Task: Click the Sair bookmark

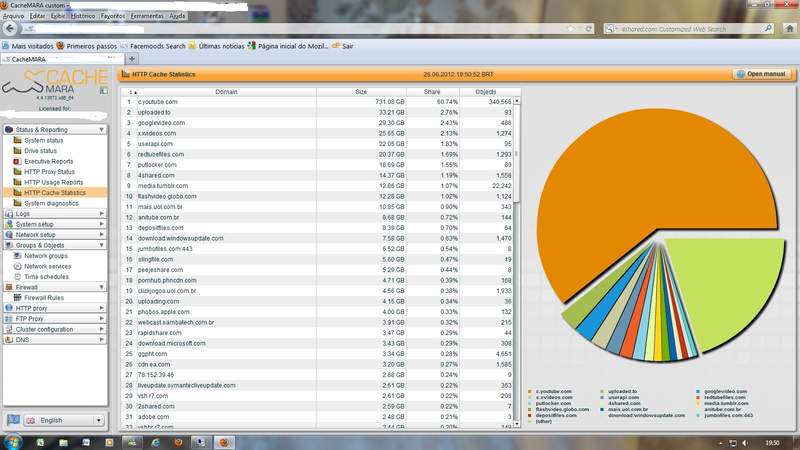Action: coord(343,46)
